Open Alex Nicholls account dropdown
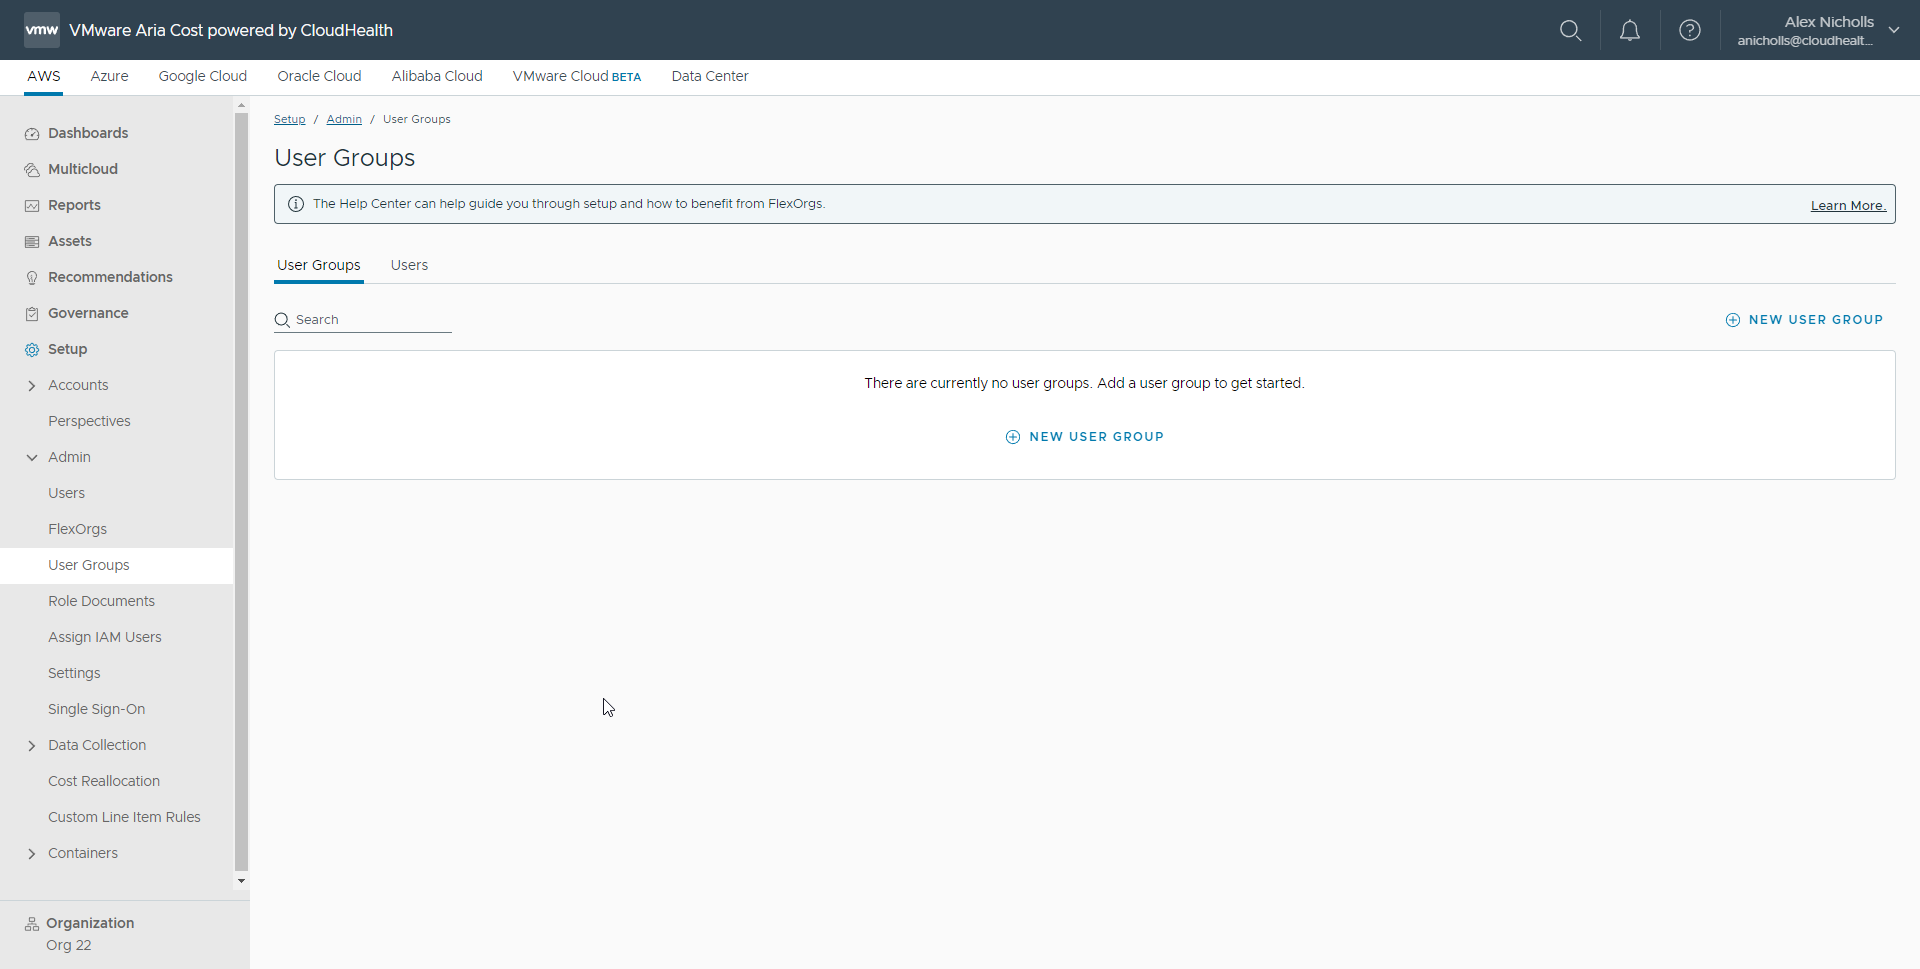 pyautogui.click(x=1893, y=30)
